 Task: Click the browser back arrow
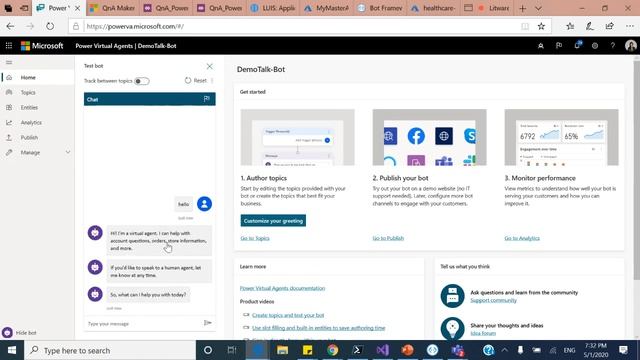point(11,26)
